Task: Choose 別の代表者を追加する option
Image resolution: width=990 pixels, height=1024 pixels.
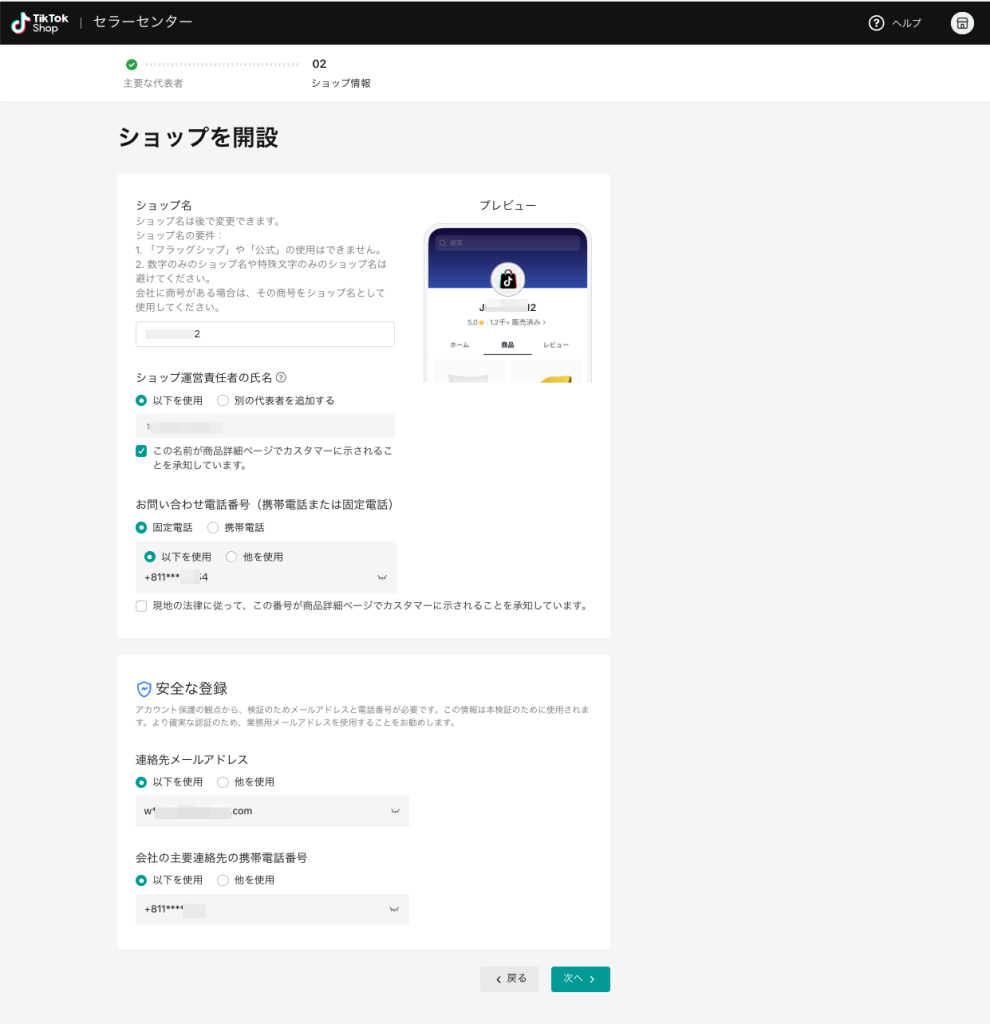Action: (222, 400)
